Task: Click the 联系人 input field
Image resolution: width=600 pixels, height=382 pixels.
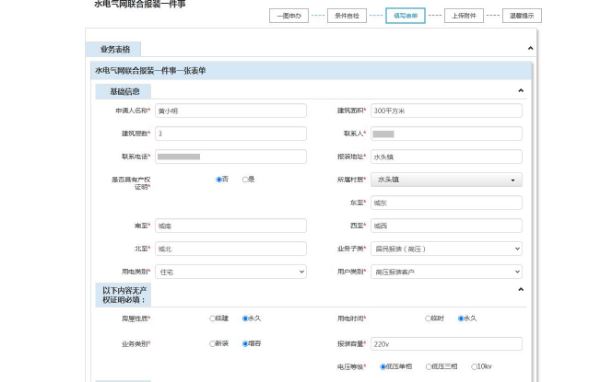Action: pos(446,134)
